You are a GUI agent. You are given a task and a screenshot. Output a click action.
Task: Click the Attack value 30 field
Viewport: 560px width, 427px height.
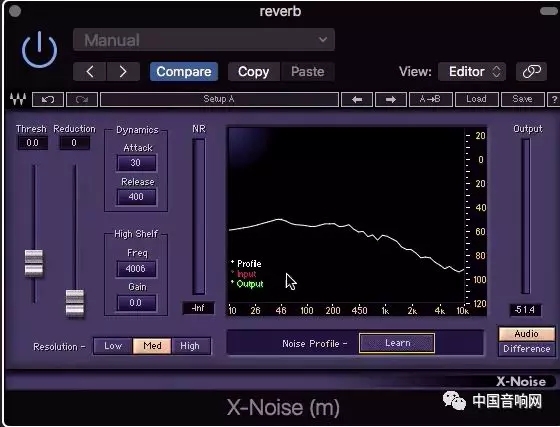136,163
